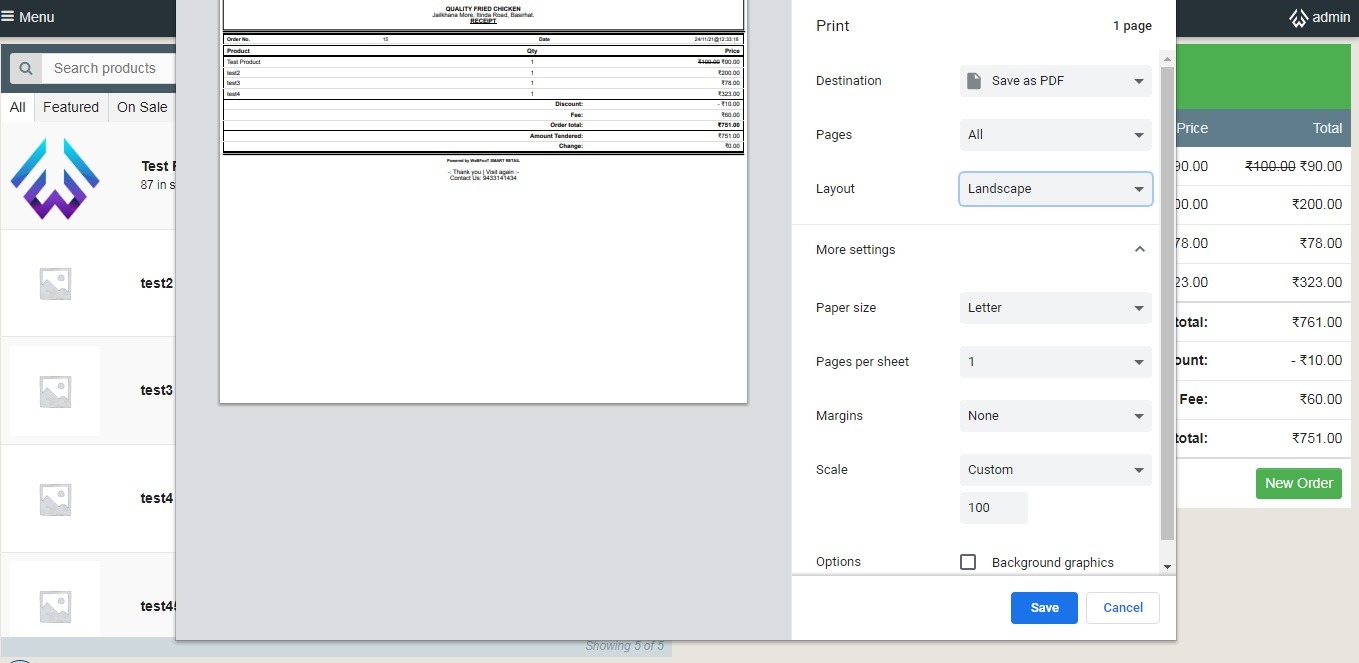Click the custom scale value field

point(993,508)
